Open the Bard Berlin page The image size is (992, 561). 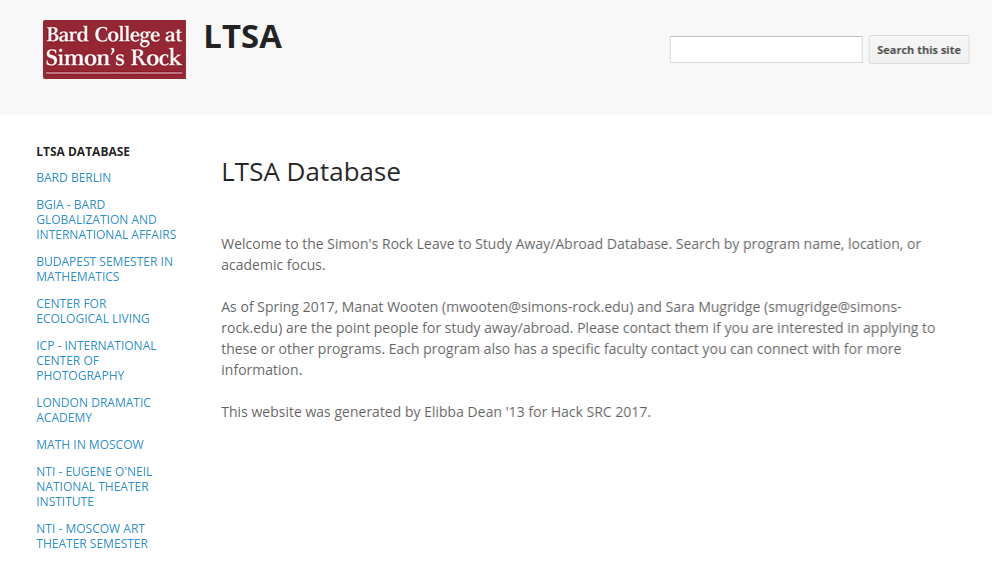pos(73,178)
